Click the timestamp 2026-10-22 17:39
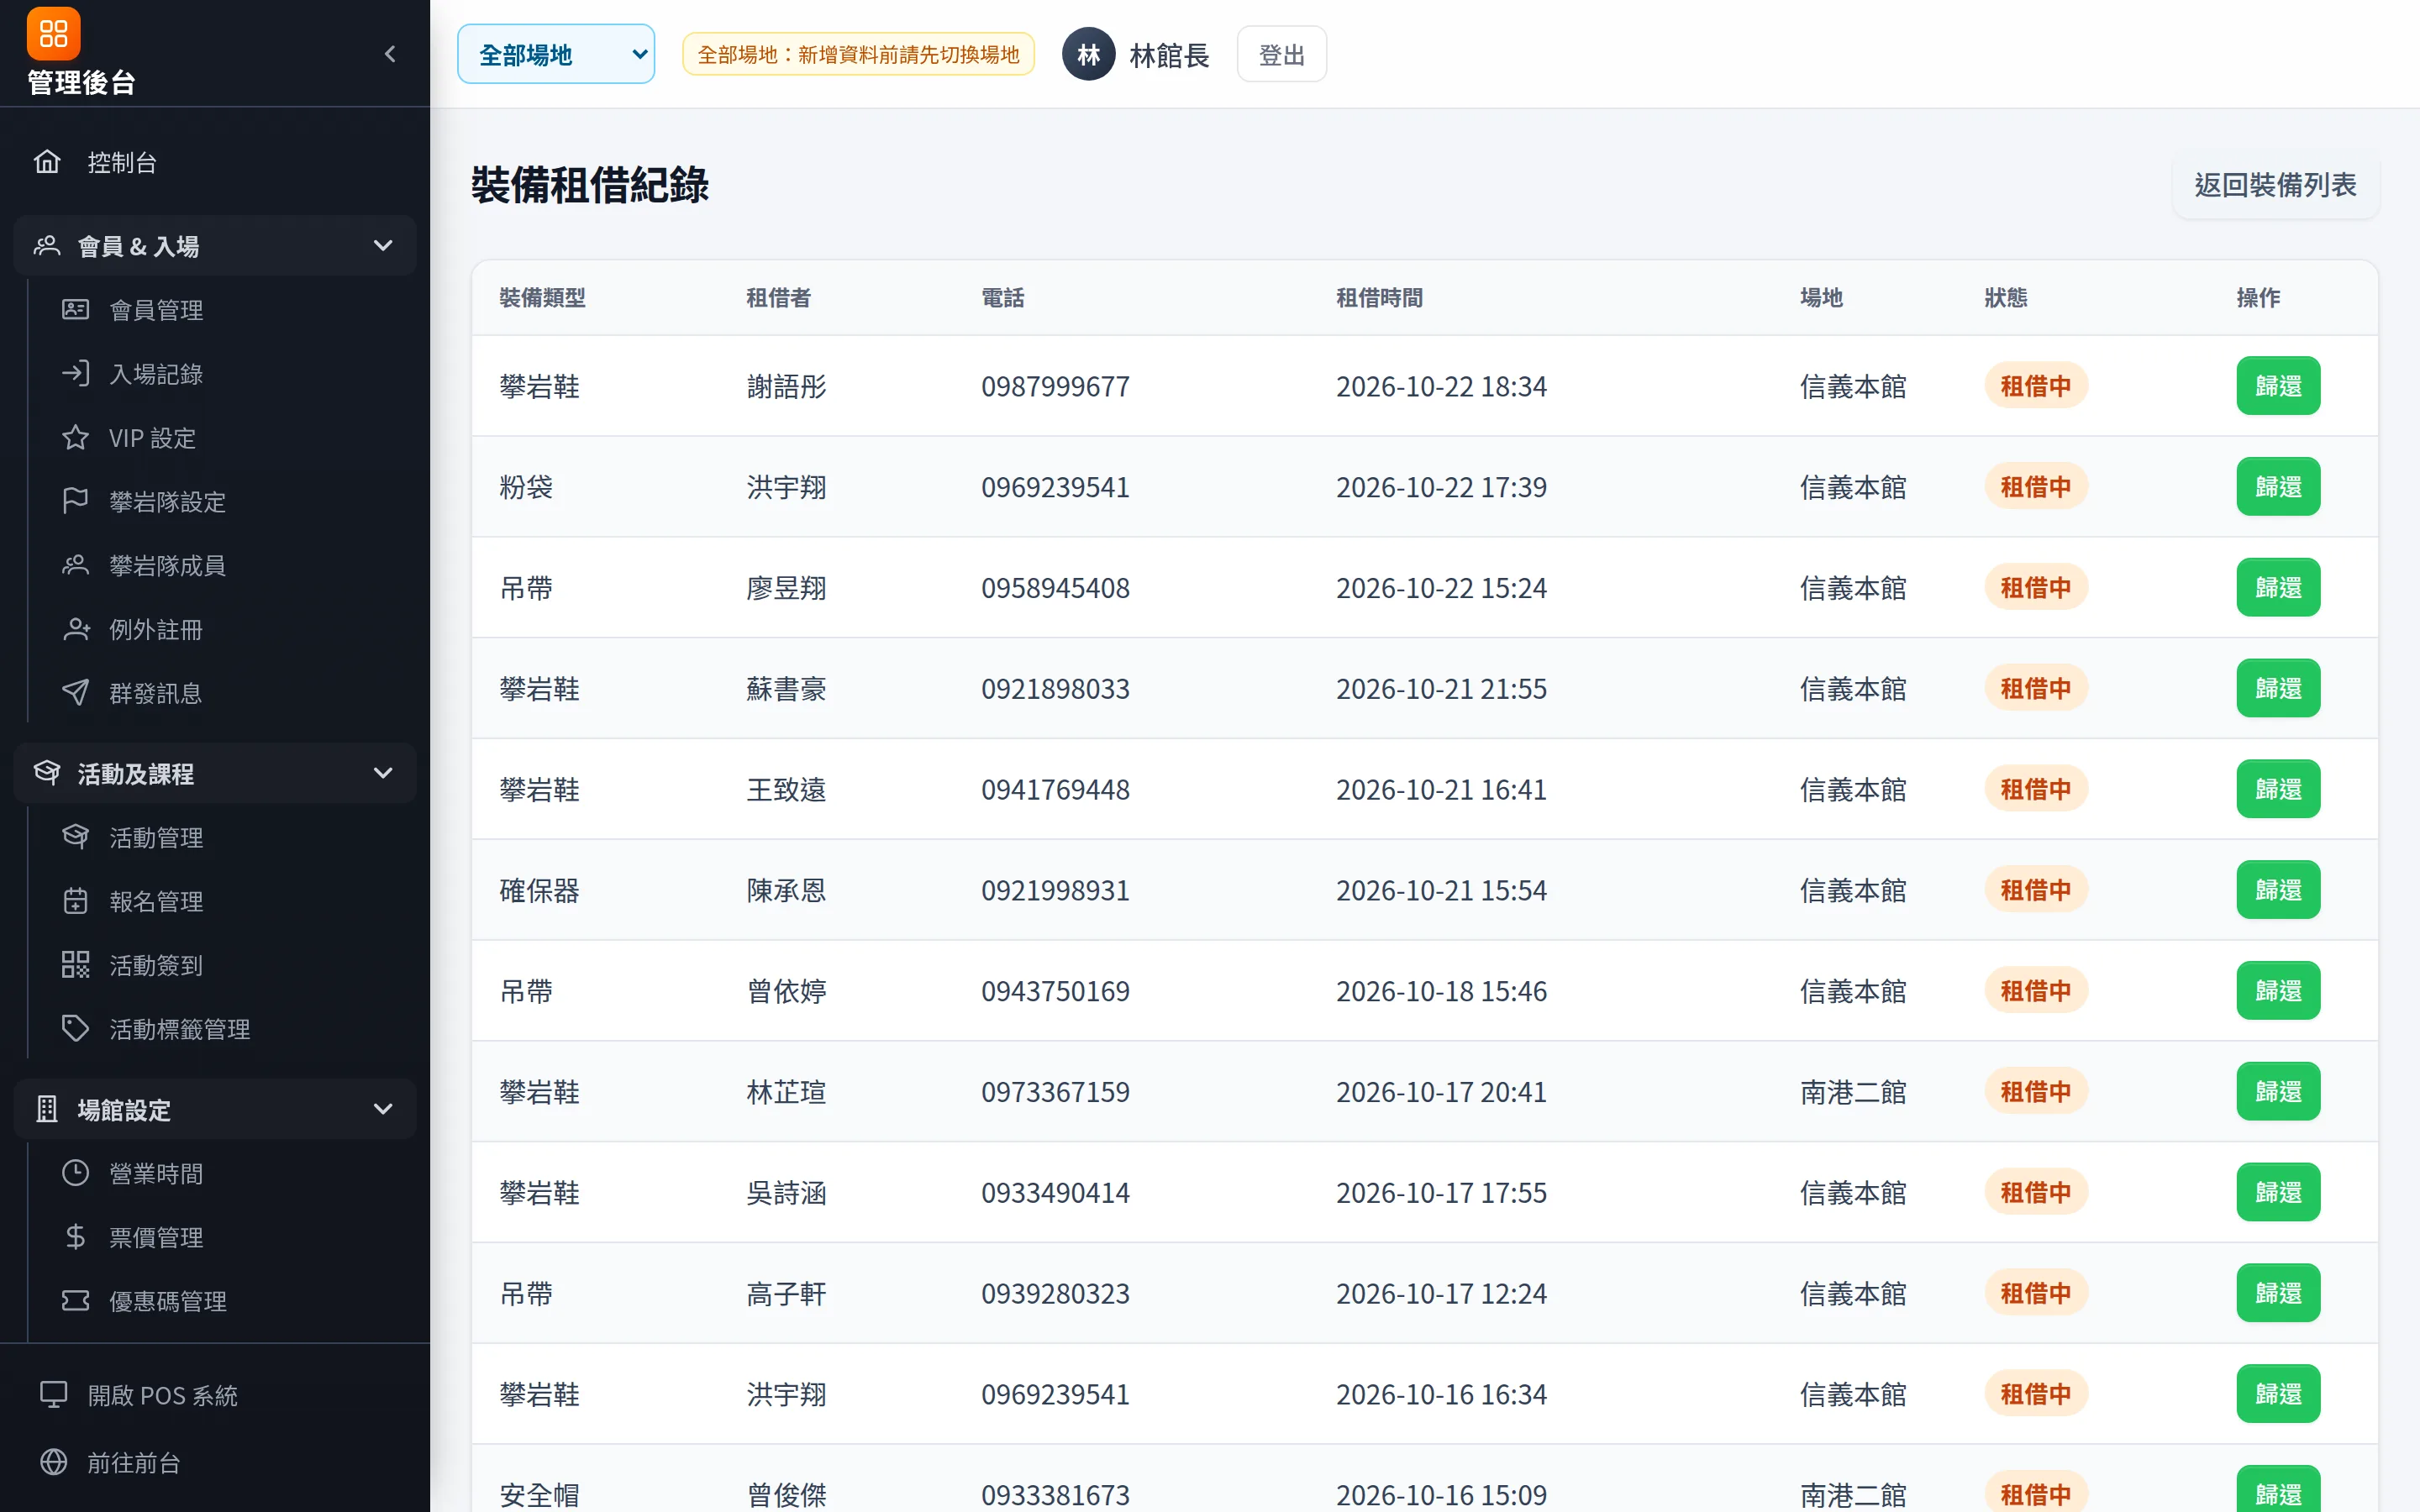Image resolution: width=2420 pixels, height=1512 pixels. pyautogui.click(x=1441, y=487)
